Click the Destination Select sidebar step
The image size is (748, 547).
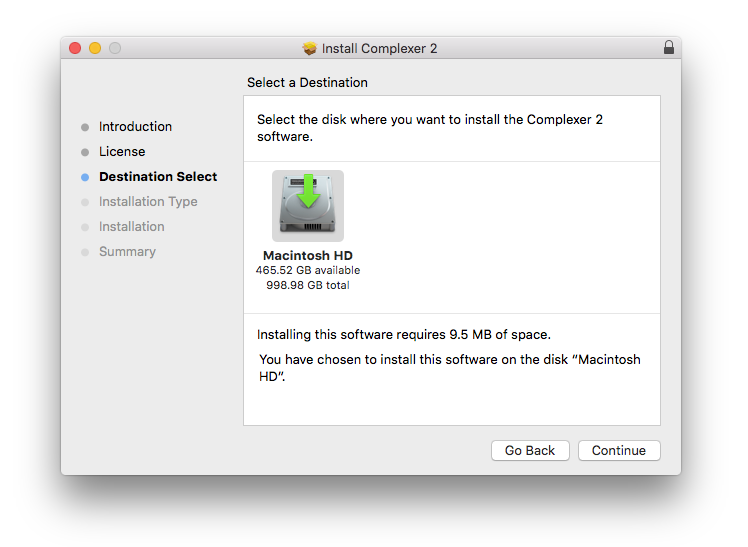(158, 177)
